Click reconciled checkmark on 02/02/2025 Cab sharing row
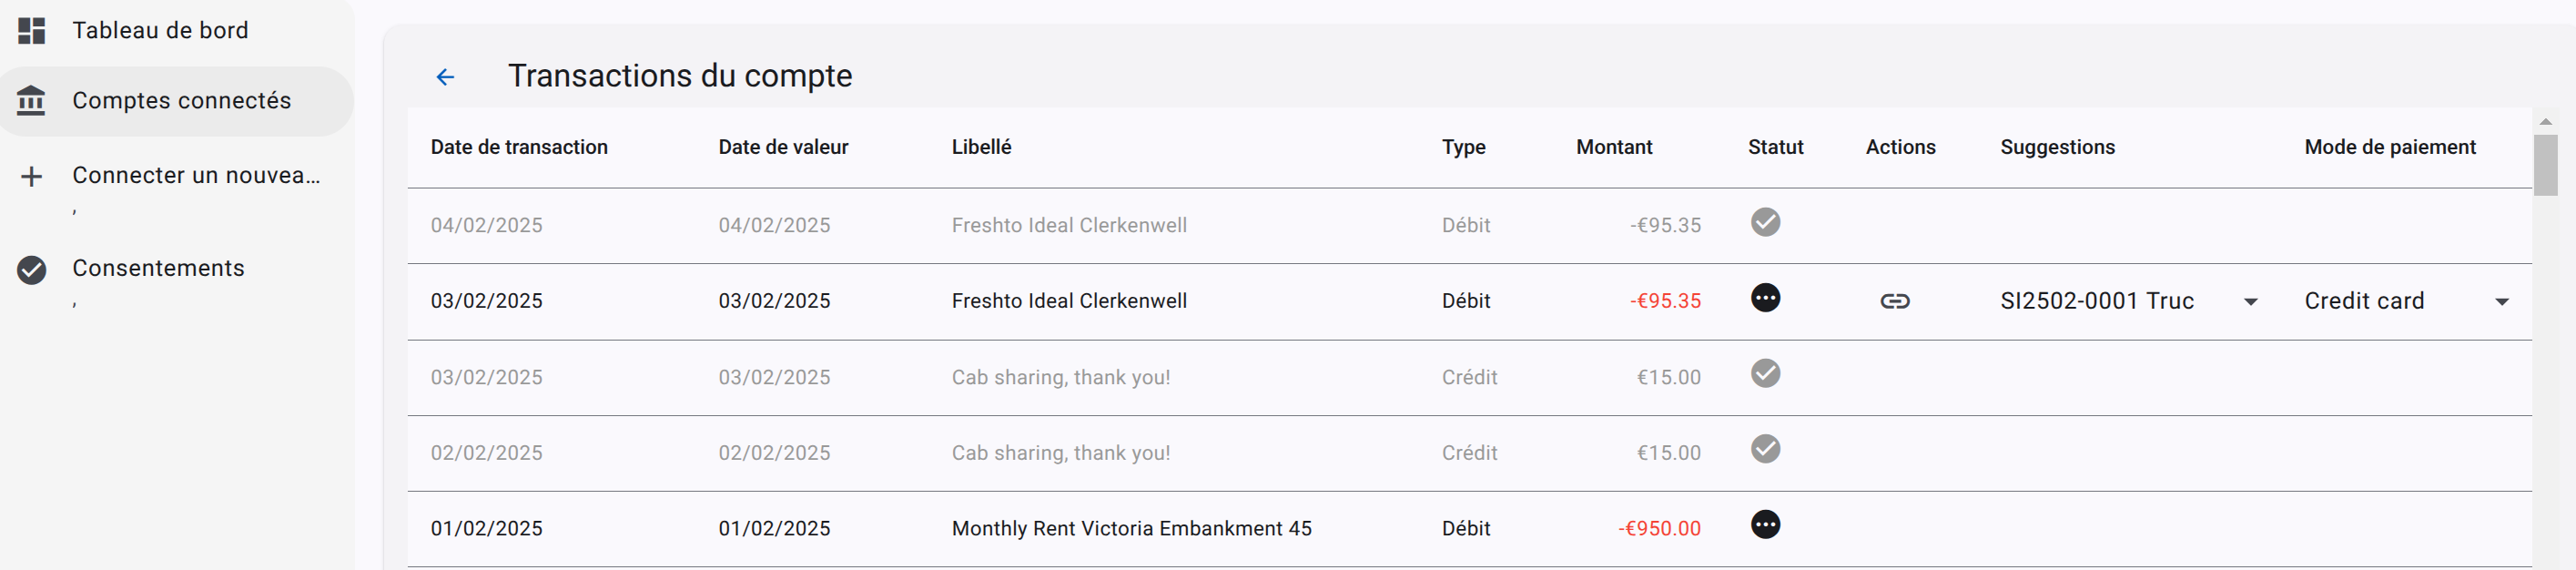The width and height of the screenshot is (2576, 570). 1765,449
